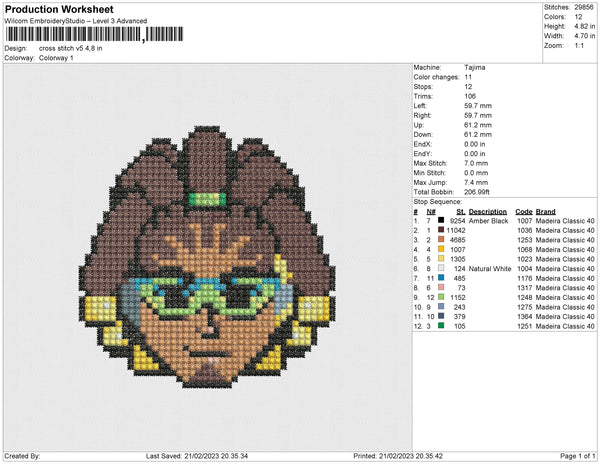
Task: Select the 'Natural White' description
Action: point(490,269)
